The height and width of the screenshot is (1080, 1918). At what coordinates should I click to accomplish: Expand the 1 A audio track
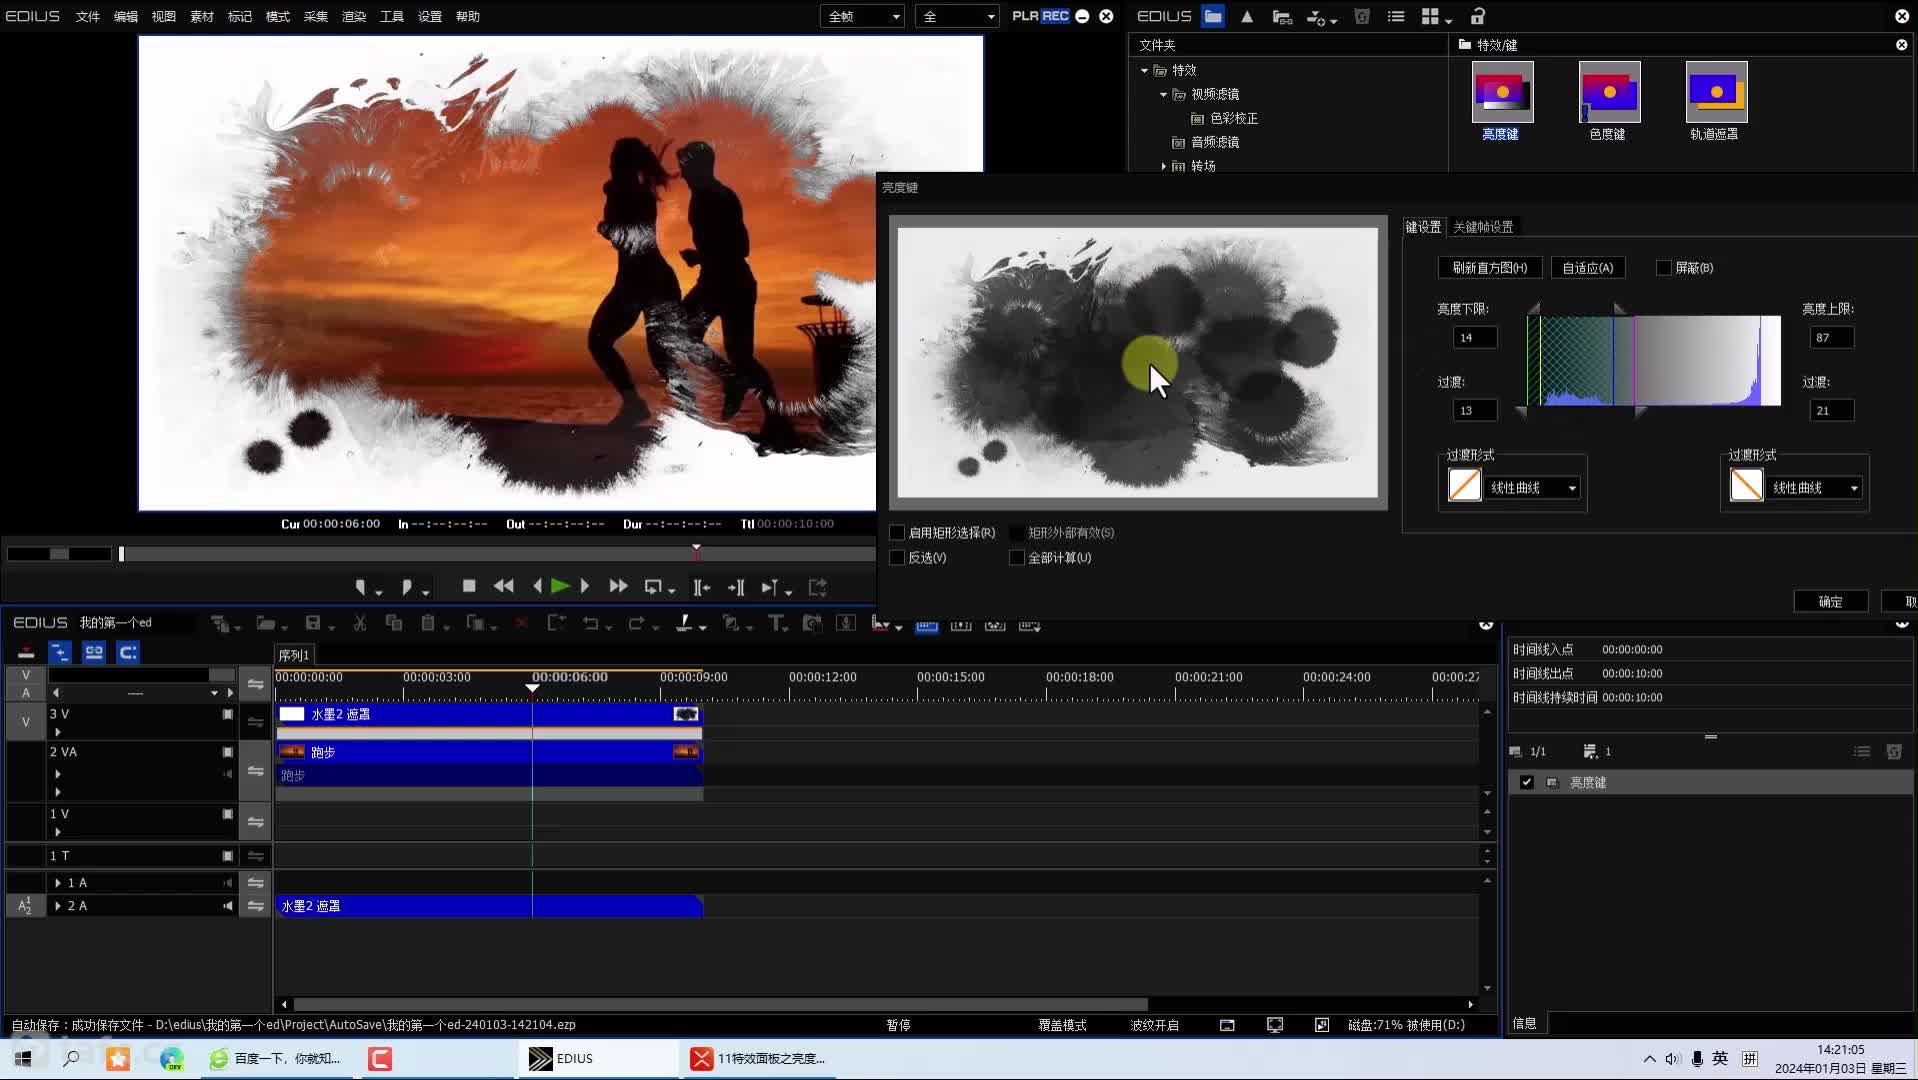click(58, 883)
